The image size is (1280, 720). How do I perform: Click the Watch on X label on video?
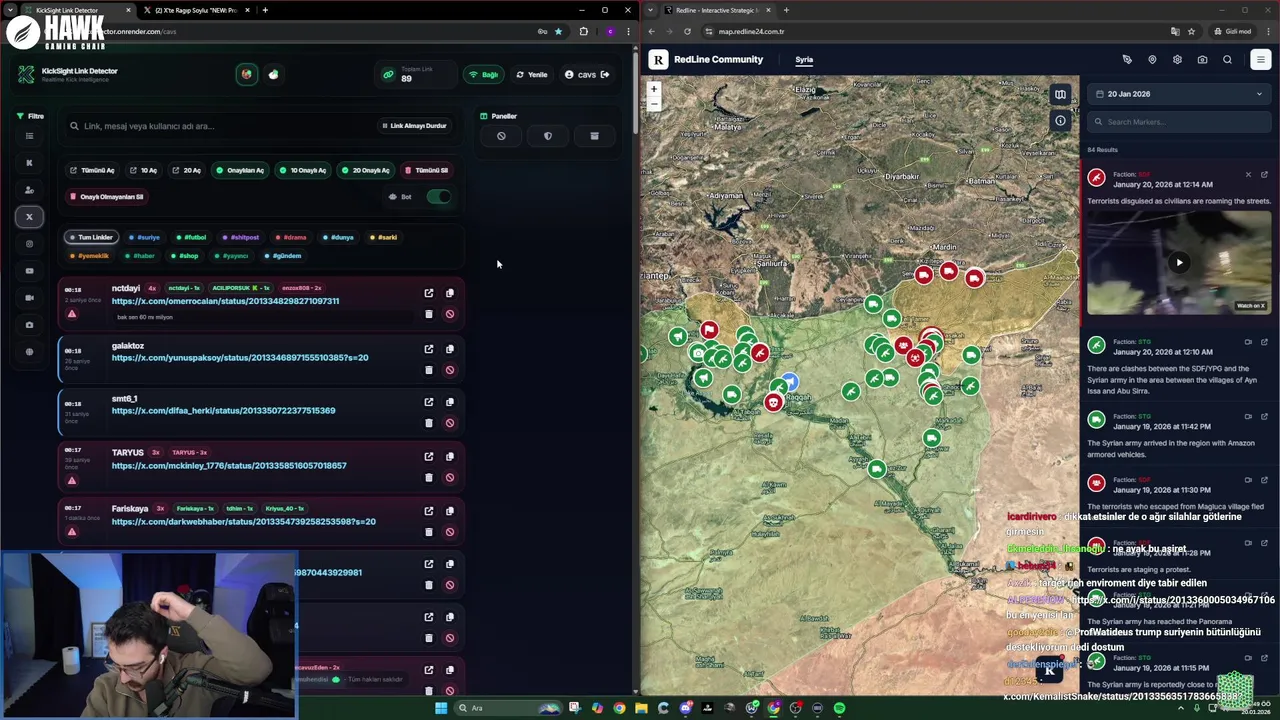(1251, 306)
